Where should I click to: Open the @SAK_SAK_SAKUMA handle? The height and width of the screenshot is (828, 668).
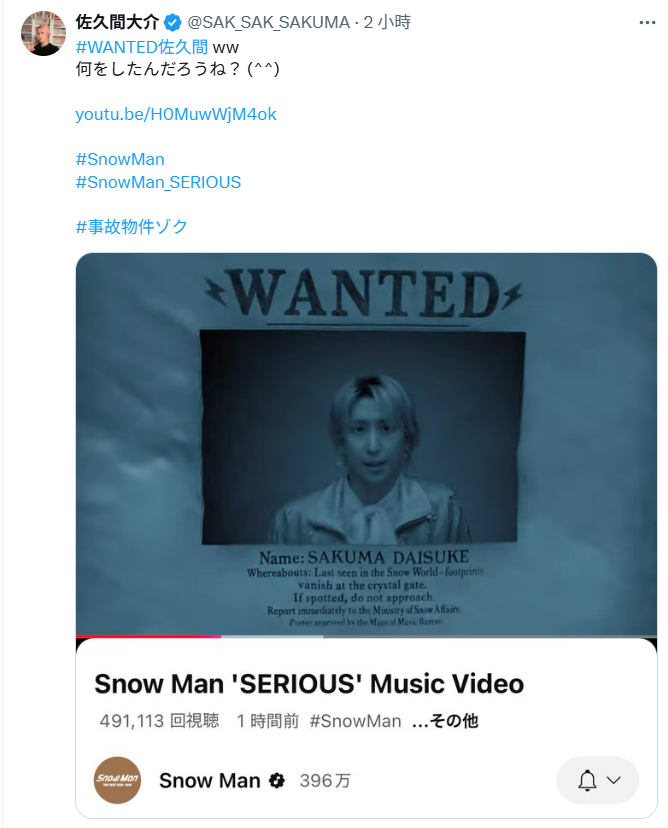268,22
